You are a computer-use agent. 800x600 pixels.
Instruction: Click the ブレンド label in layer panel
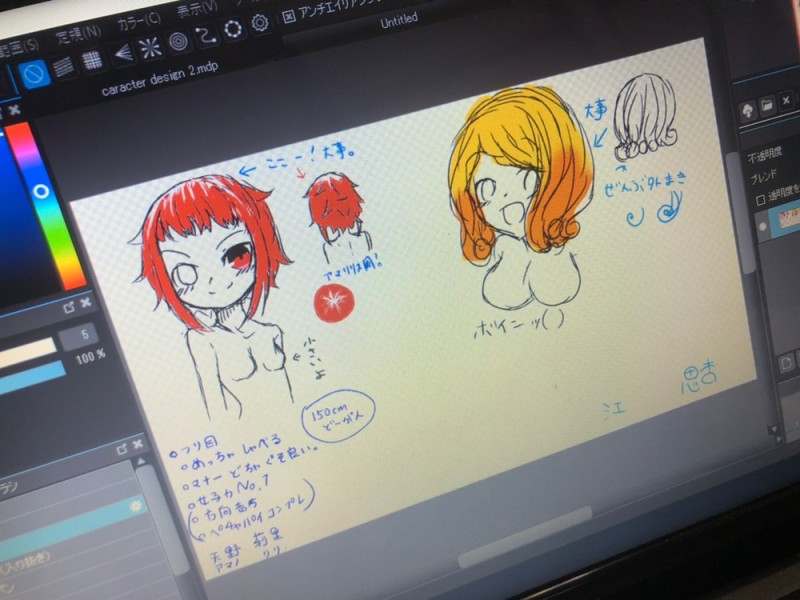763,177
